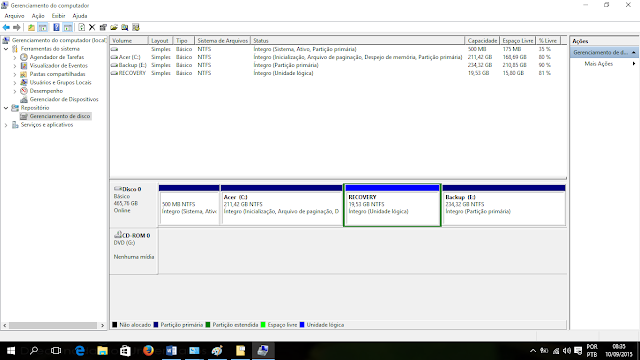
Task: Select the unnamed 500 MB volume row
Action: click(x=338, y=49)
